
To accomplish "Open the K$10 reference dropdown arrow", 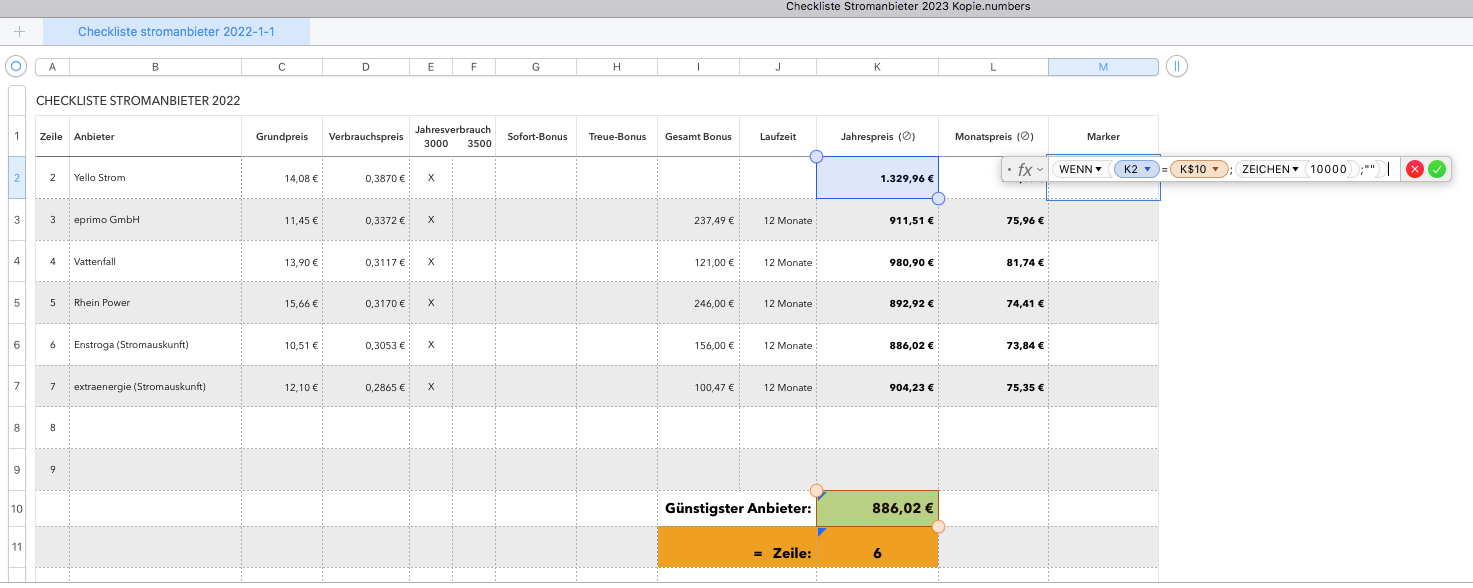I will [x=1216, y=169].
